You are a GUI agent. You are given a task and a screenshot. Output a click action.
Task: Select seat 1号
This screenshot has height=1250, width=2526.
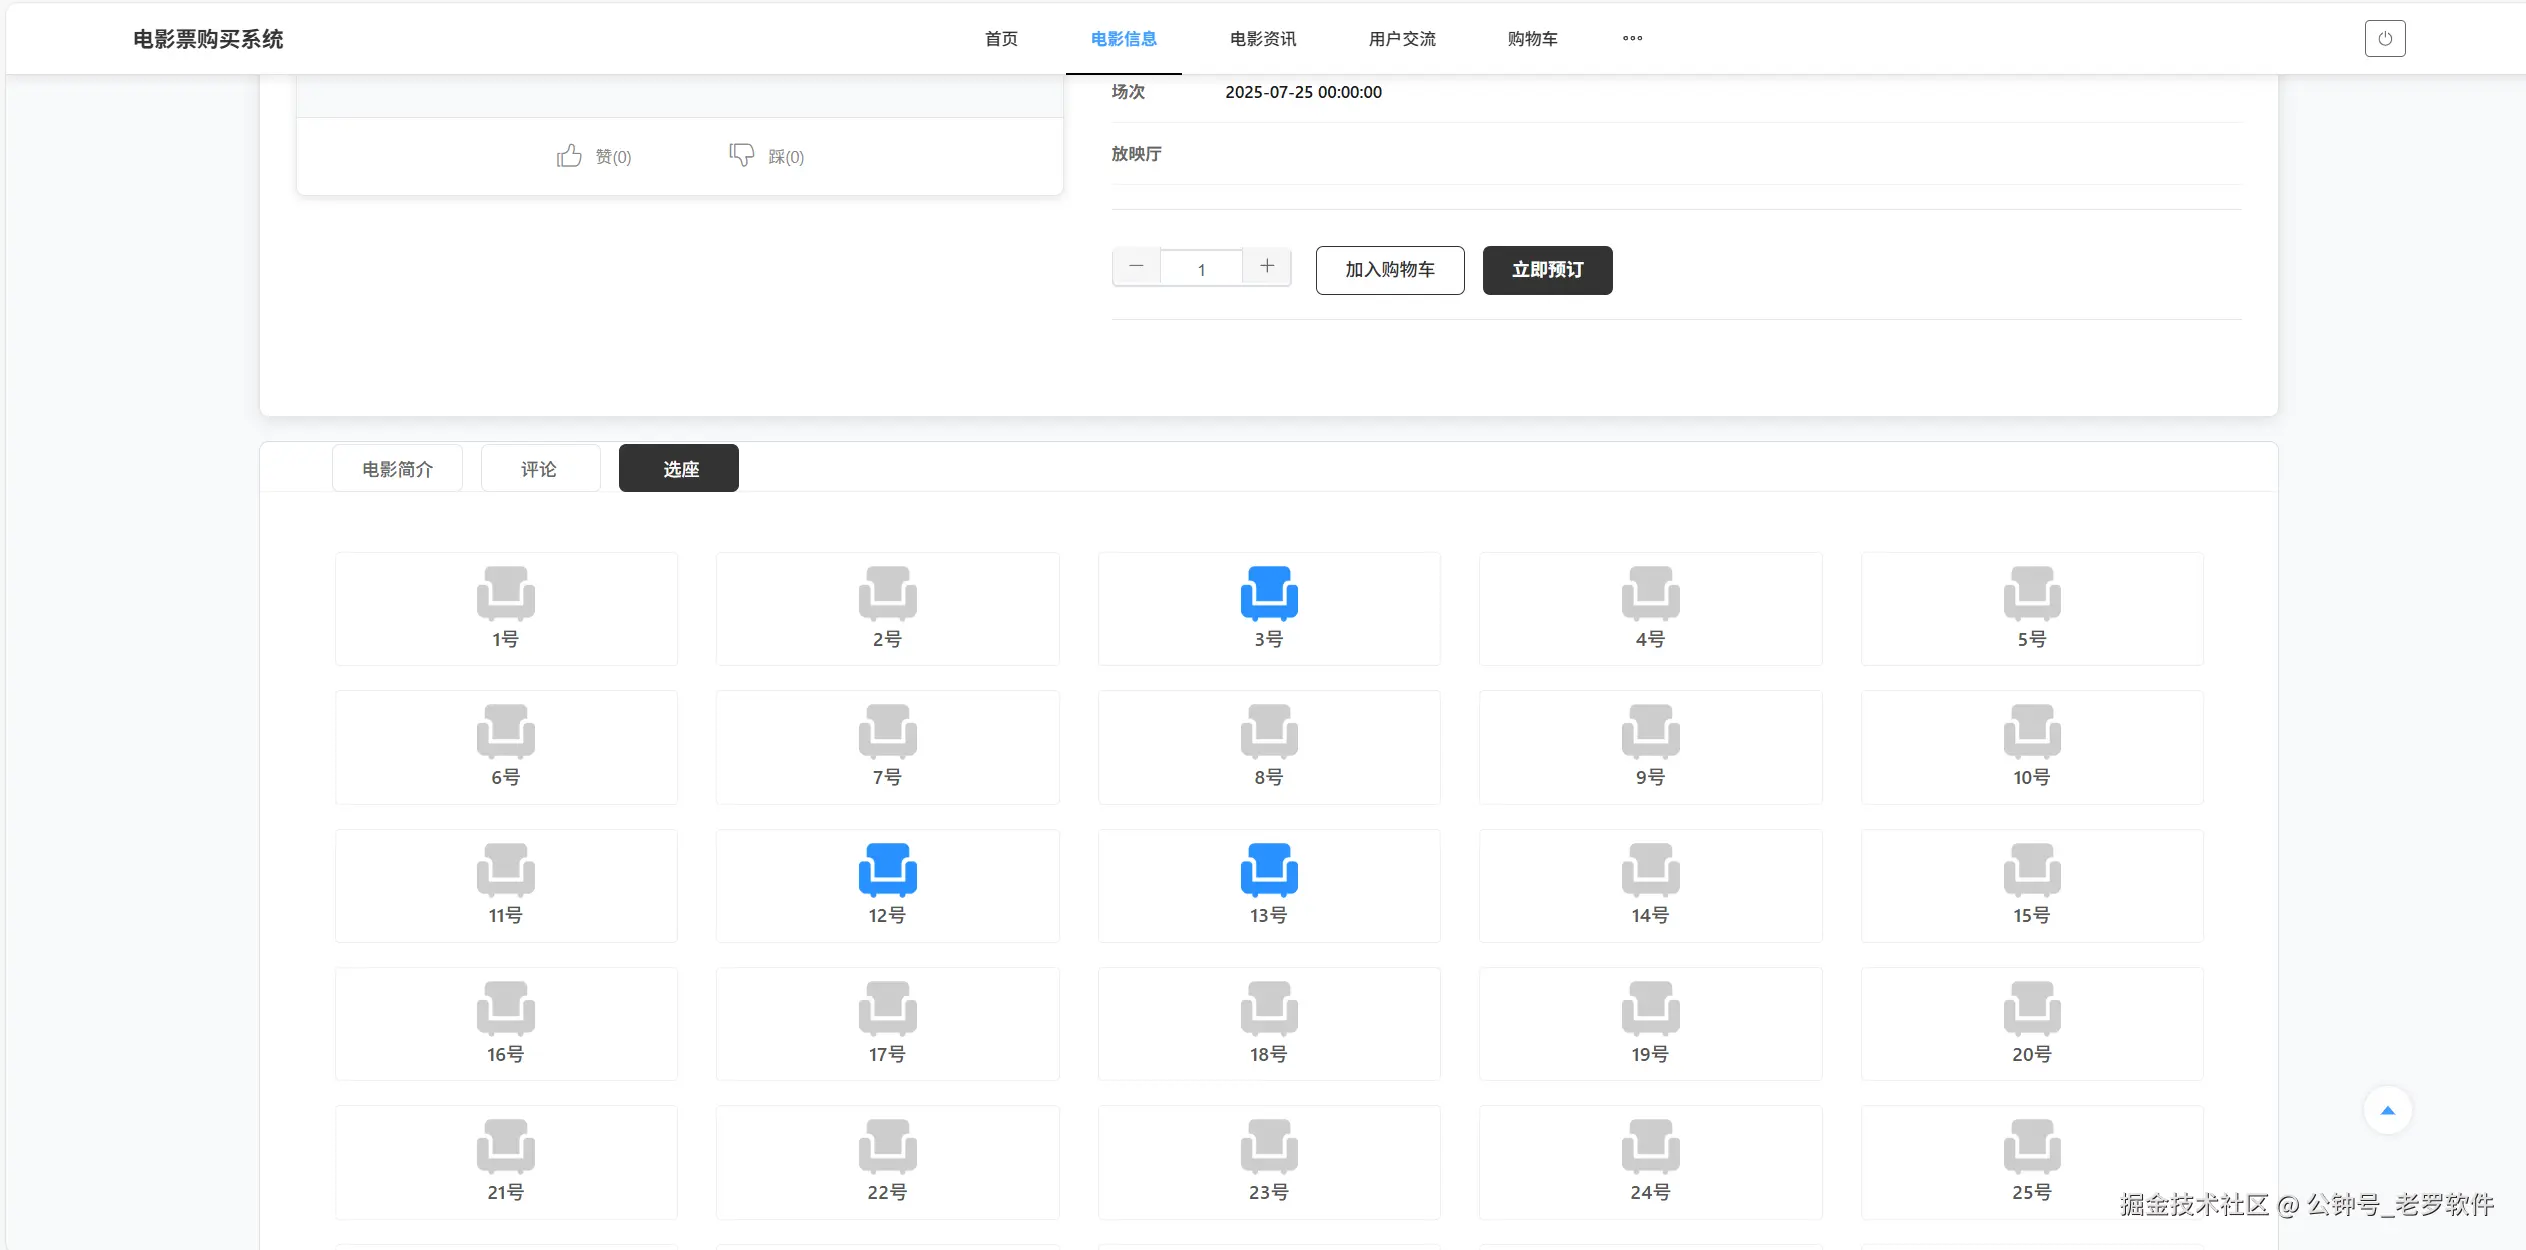tap(505, 594)
